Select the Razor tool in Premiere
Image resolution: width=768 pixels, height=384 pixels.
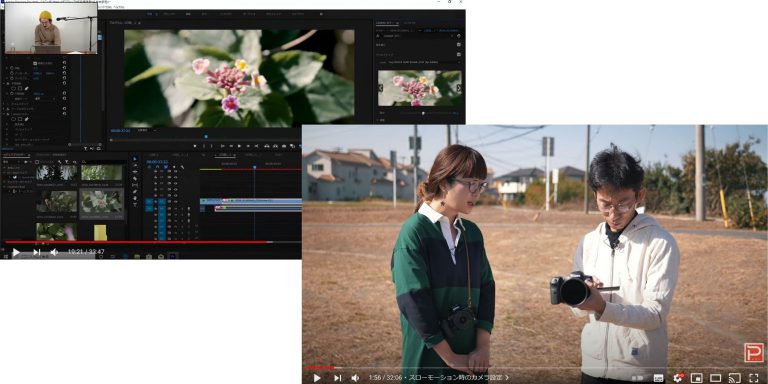(135, 179)
